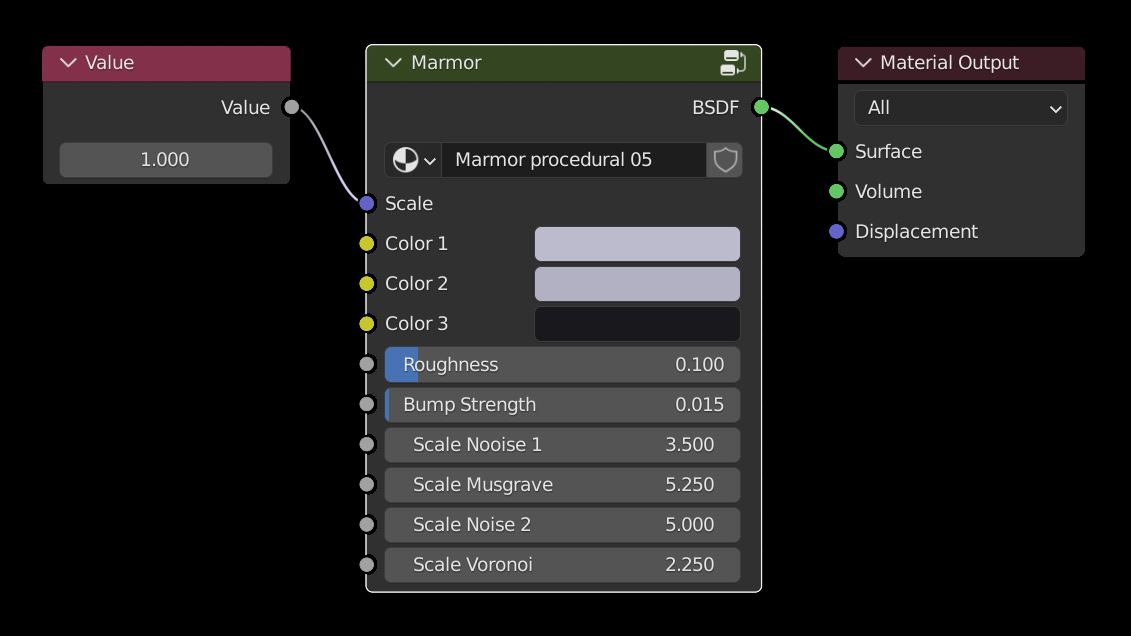Click the 1.000 value field
The image size is (1131, 636).
coord(166,160)
